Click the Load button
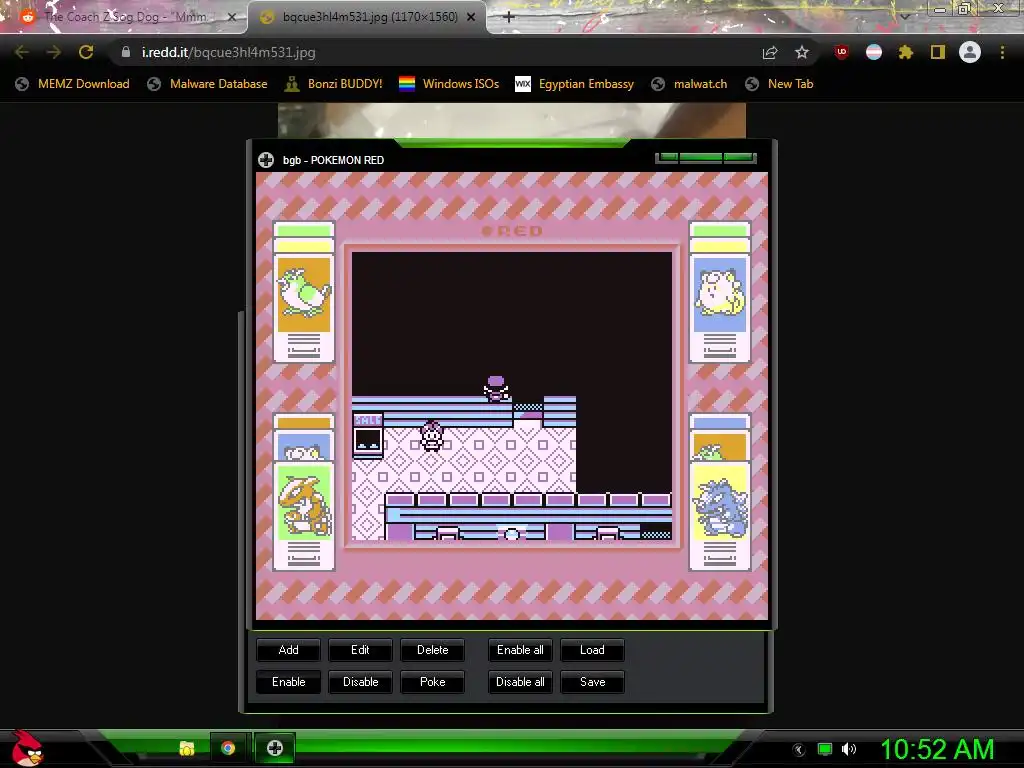 coord(592,650)
